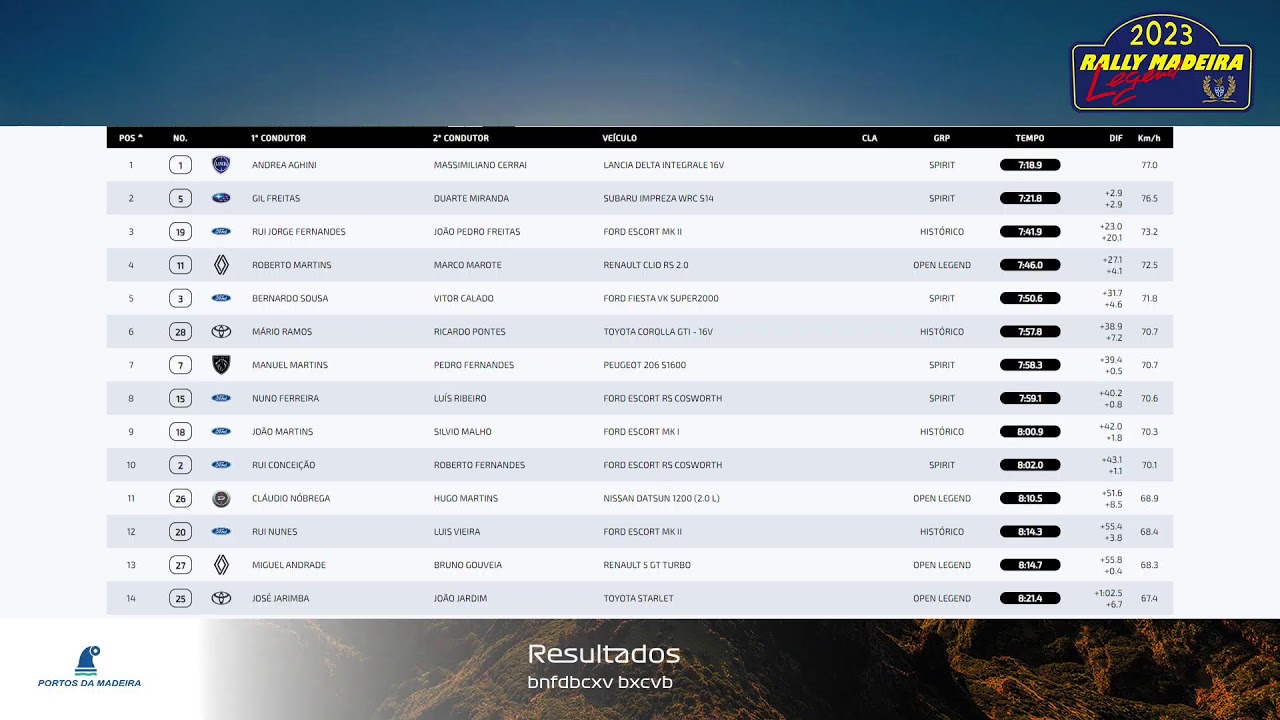Screen dimensions: 1280x720
Task: Click the Toyota logo beside José Jarimba
Action: (x=221, y=598)
